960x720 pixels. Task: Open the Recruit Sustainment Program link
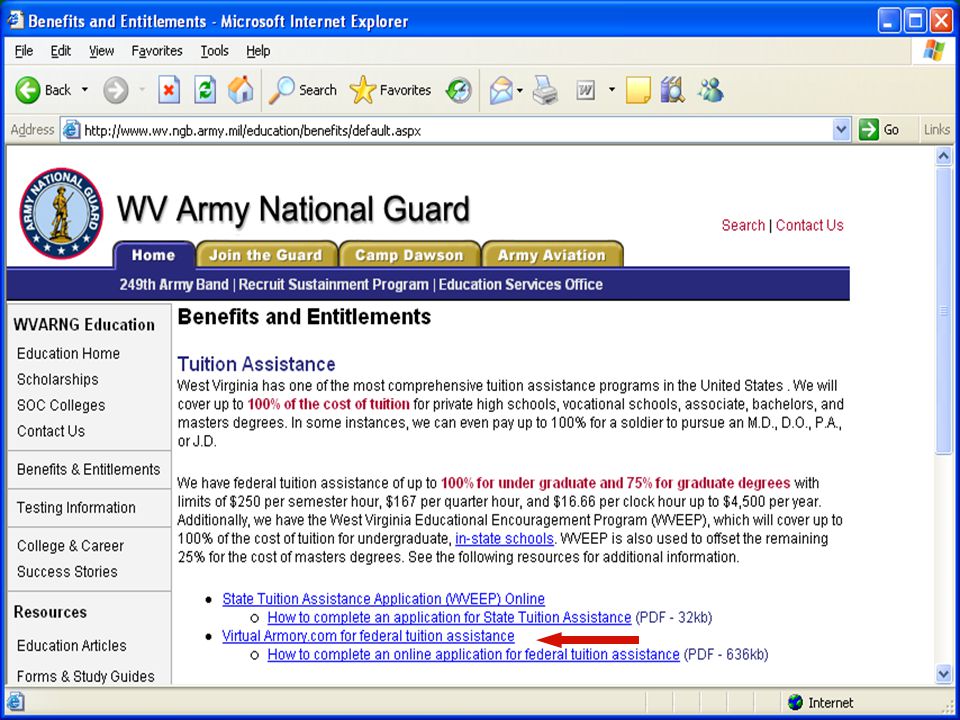point(334,285)
